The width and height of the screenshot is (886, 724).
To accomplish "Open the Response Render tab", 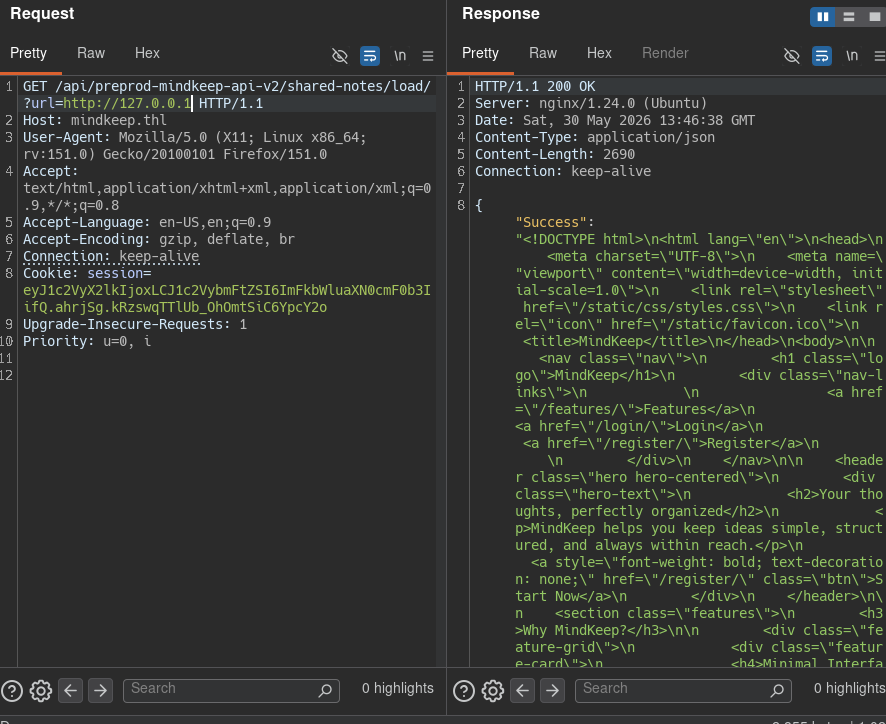I will click(665, 53).
